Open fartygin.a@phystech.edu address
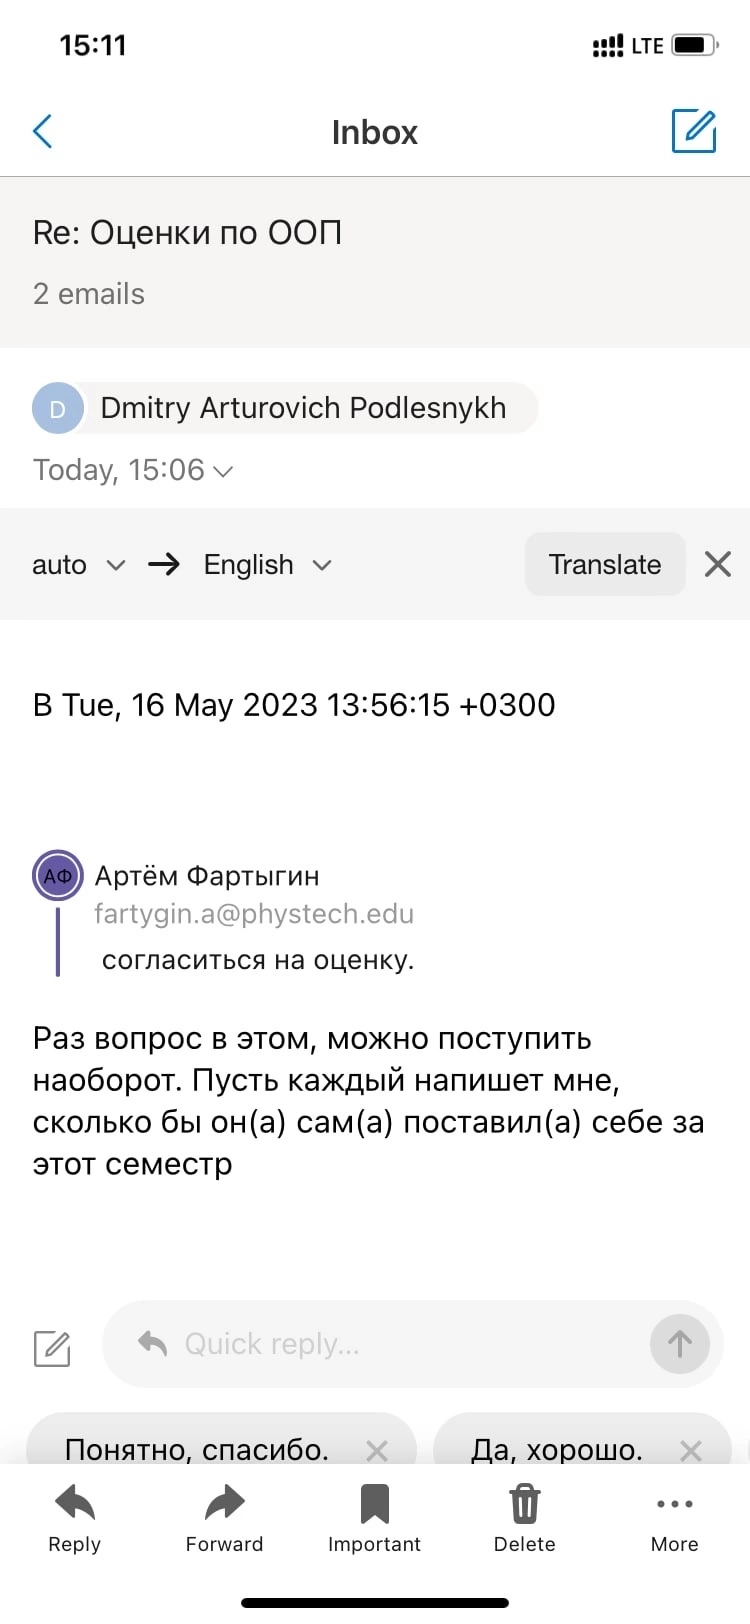This screenshot has height=1624, width=750. point(254,914)
